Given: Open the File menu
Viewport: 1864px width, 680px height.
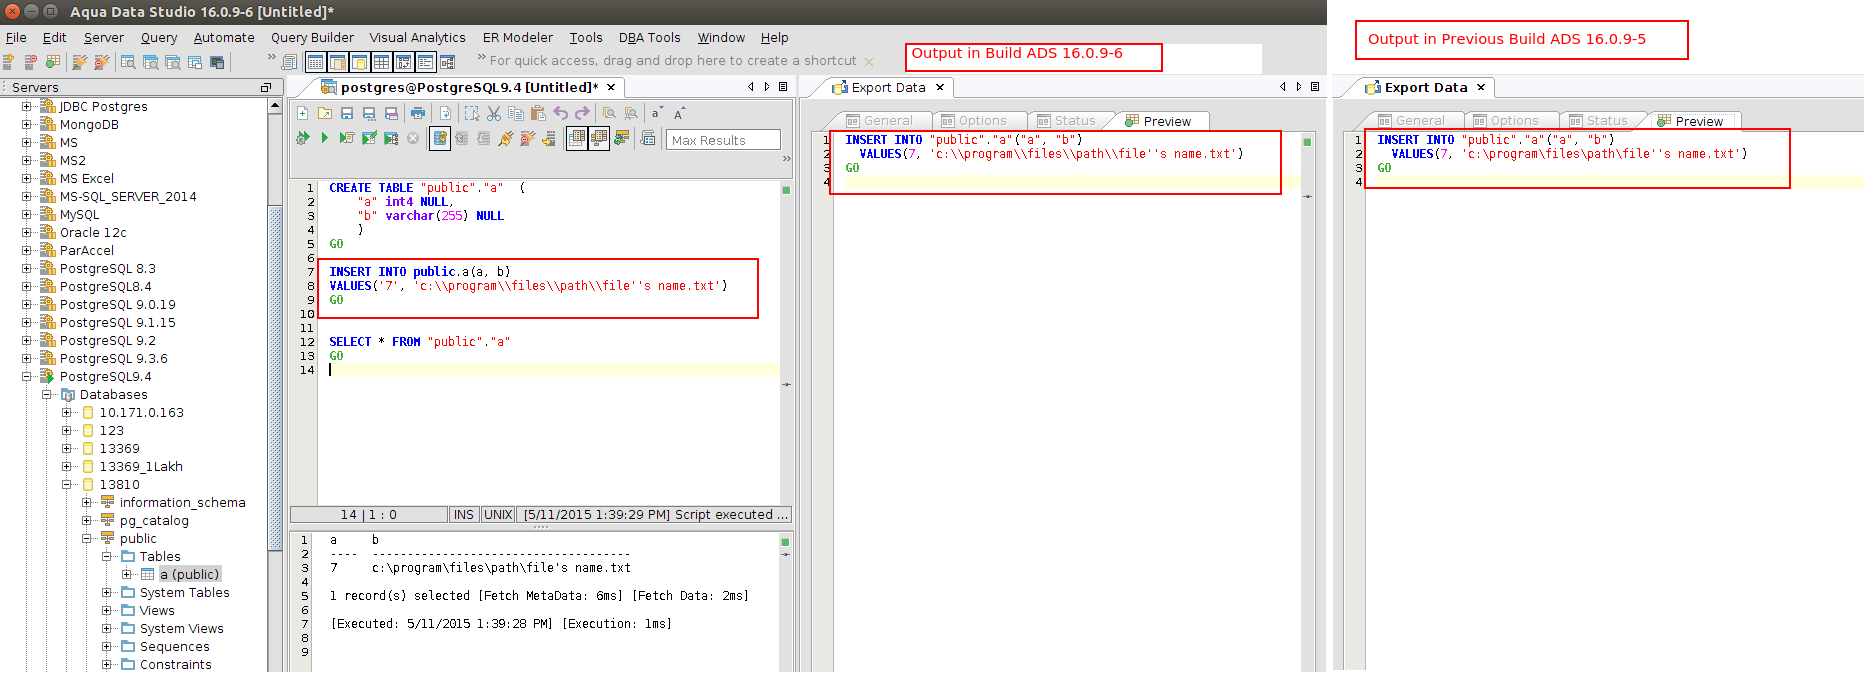Looking at the screenshot, I should click(16, 37).
